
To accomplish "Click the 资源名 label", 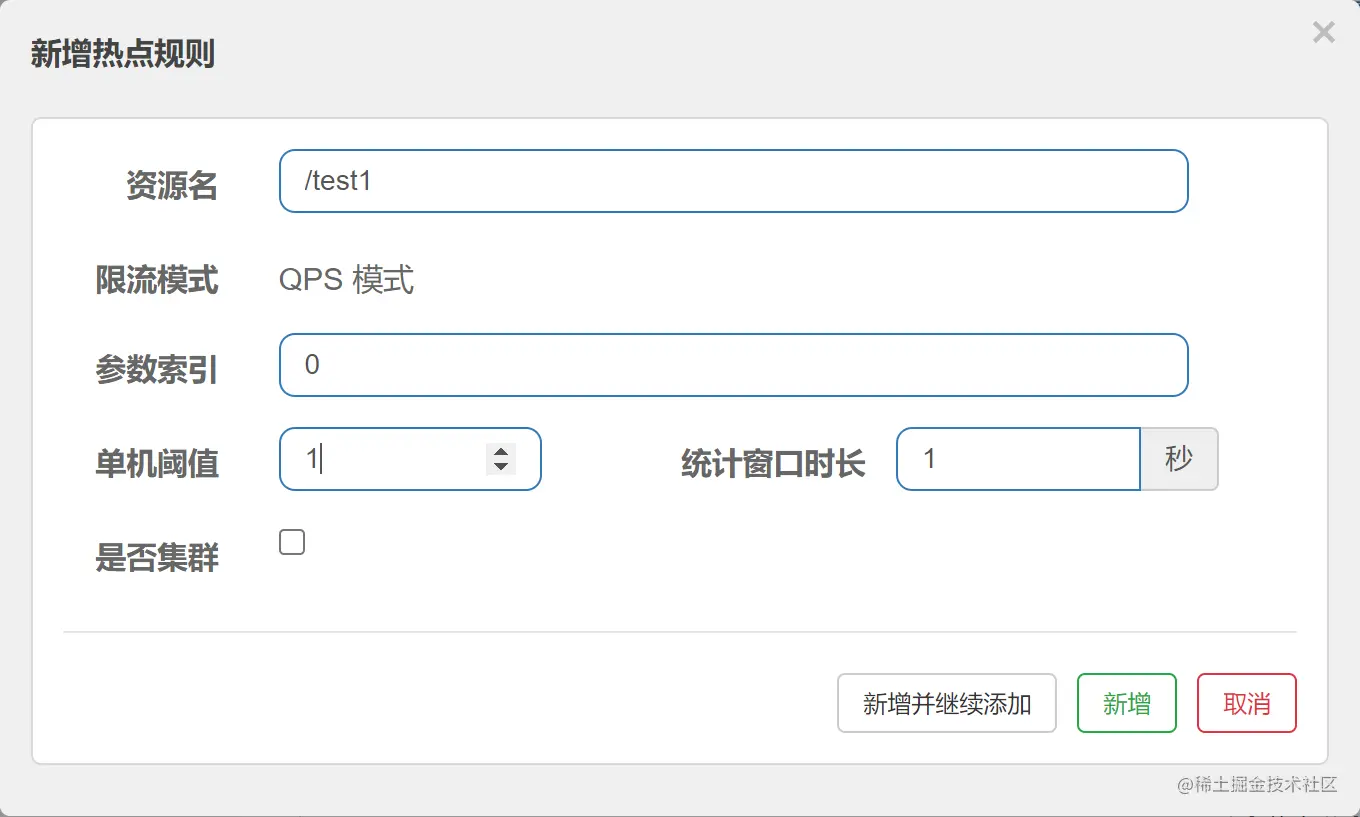I will (x=172, y=186).
